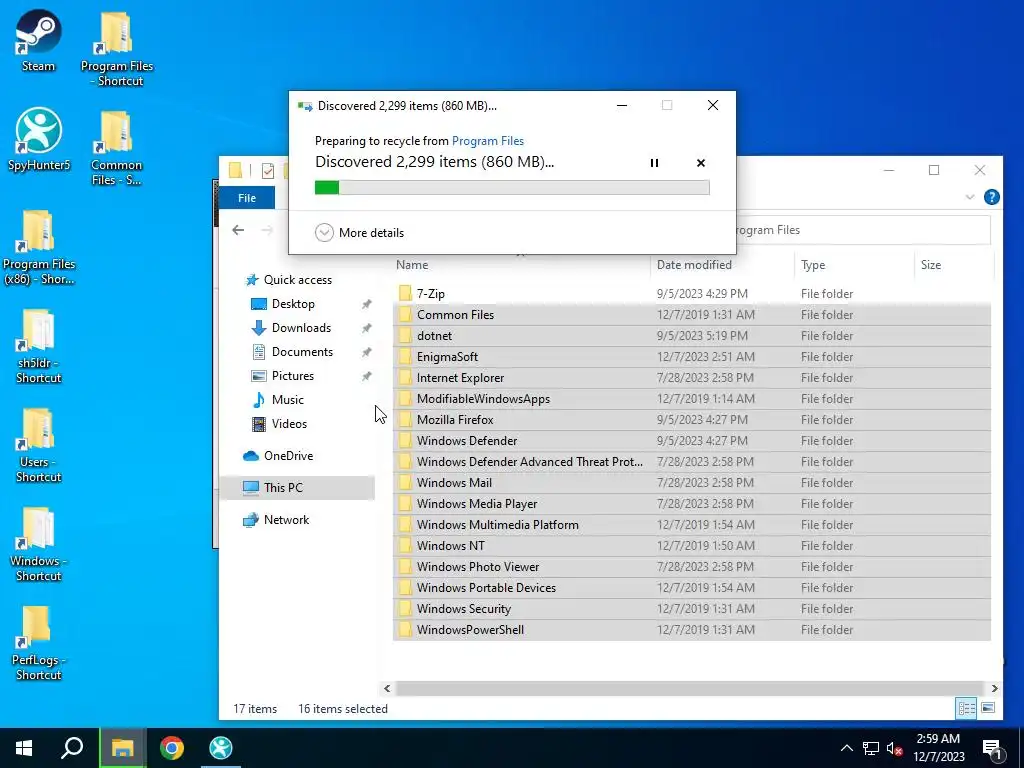The height and width of the screenshot is (768, 1024).
Task: Select the Windows Security folder
Action: [x=692, y=609]
